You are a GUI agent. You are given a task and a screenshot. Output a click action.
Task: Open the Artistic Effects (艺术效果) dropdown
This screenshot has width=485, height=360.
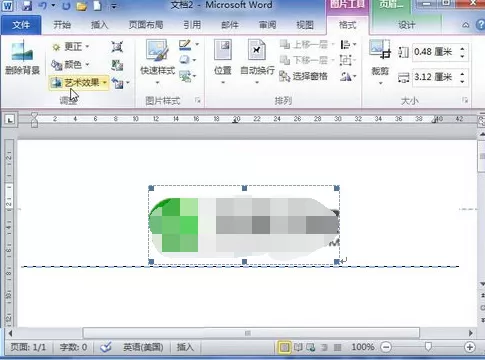[x=79, y=82]
